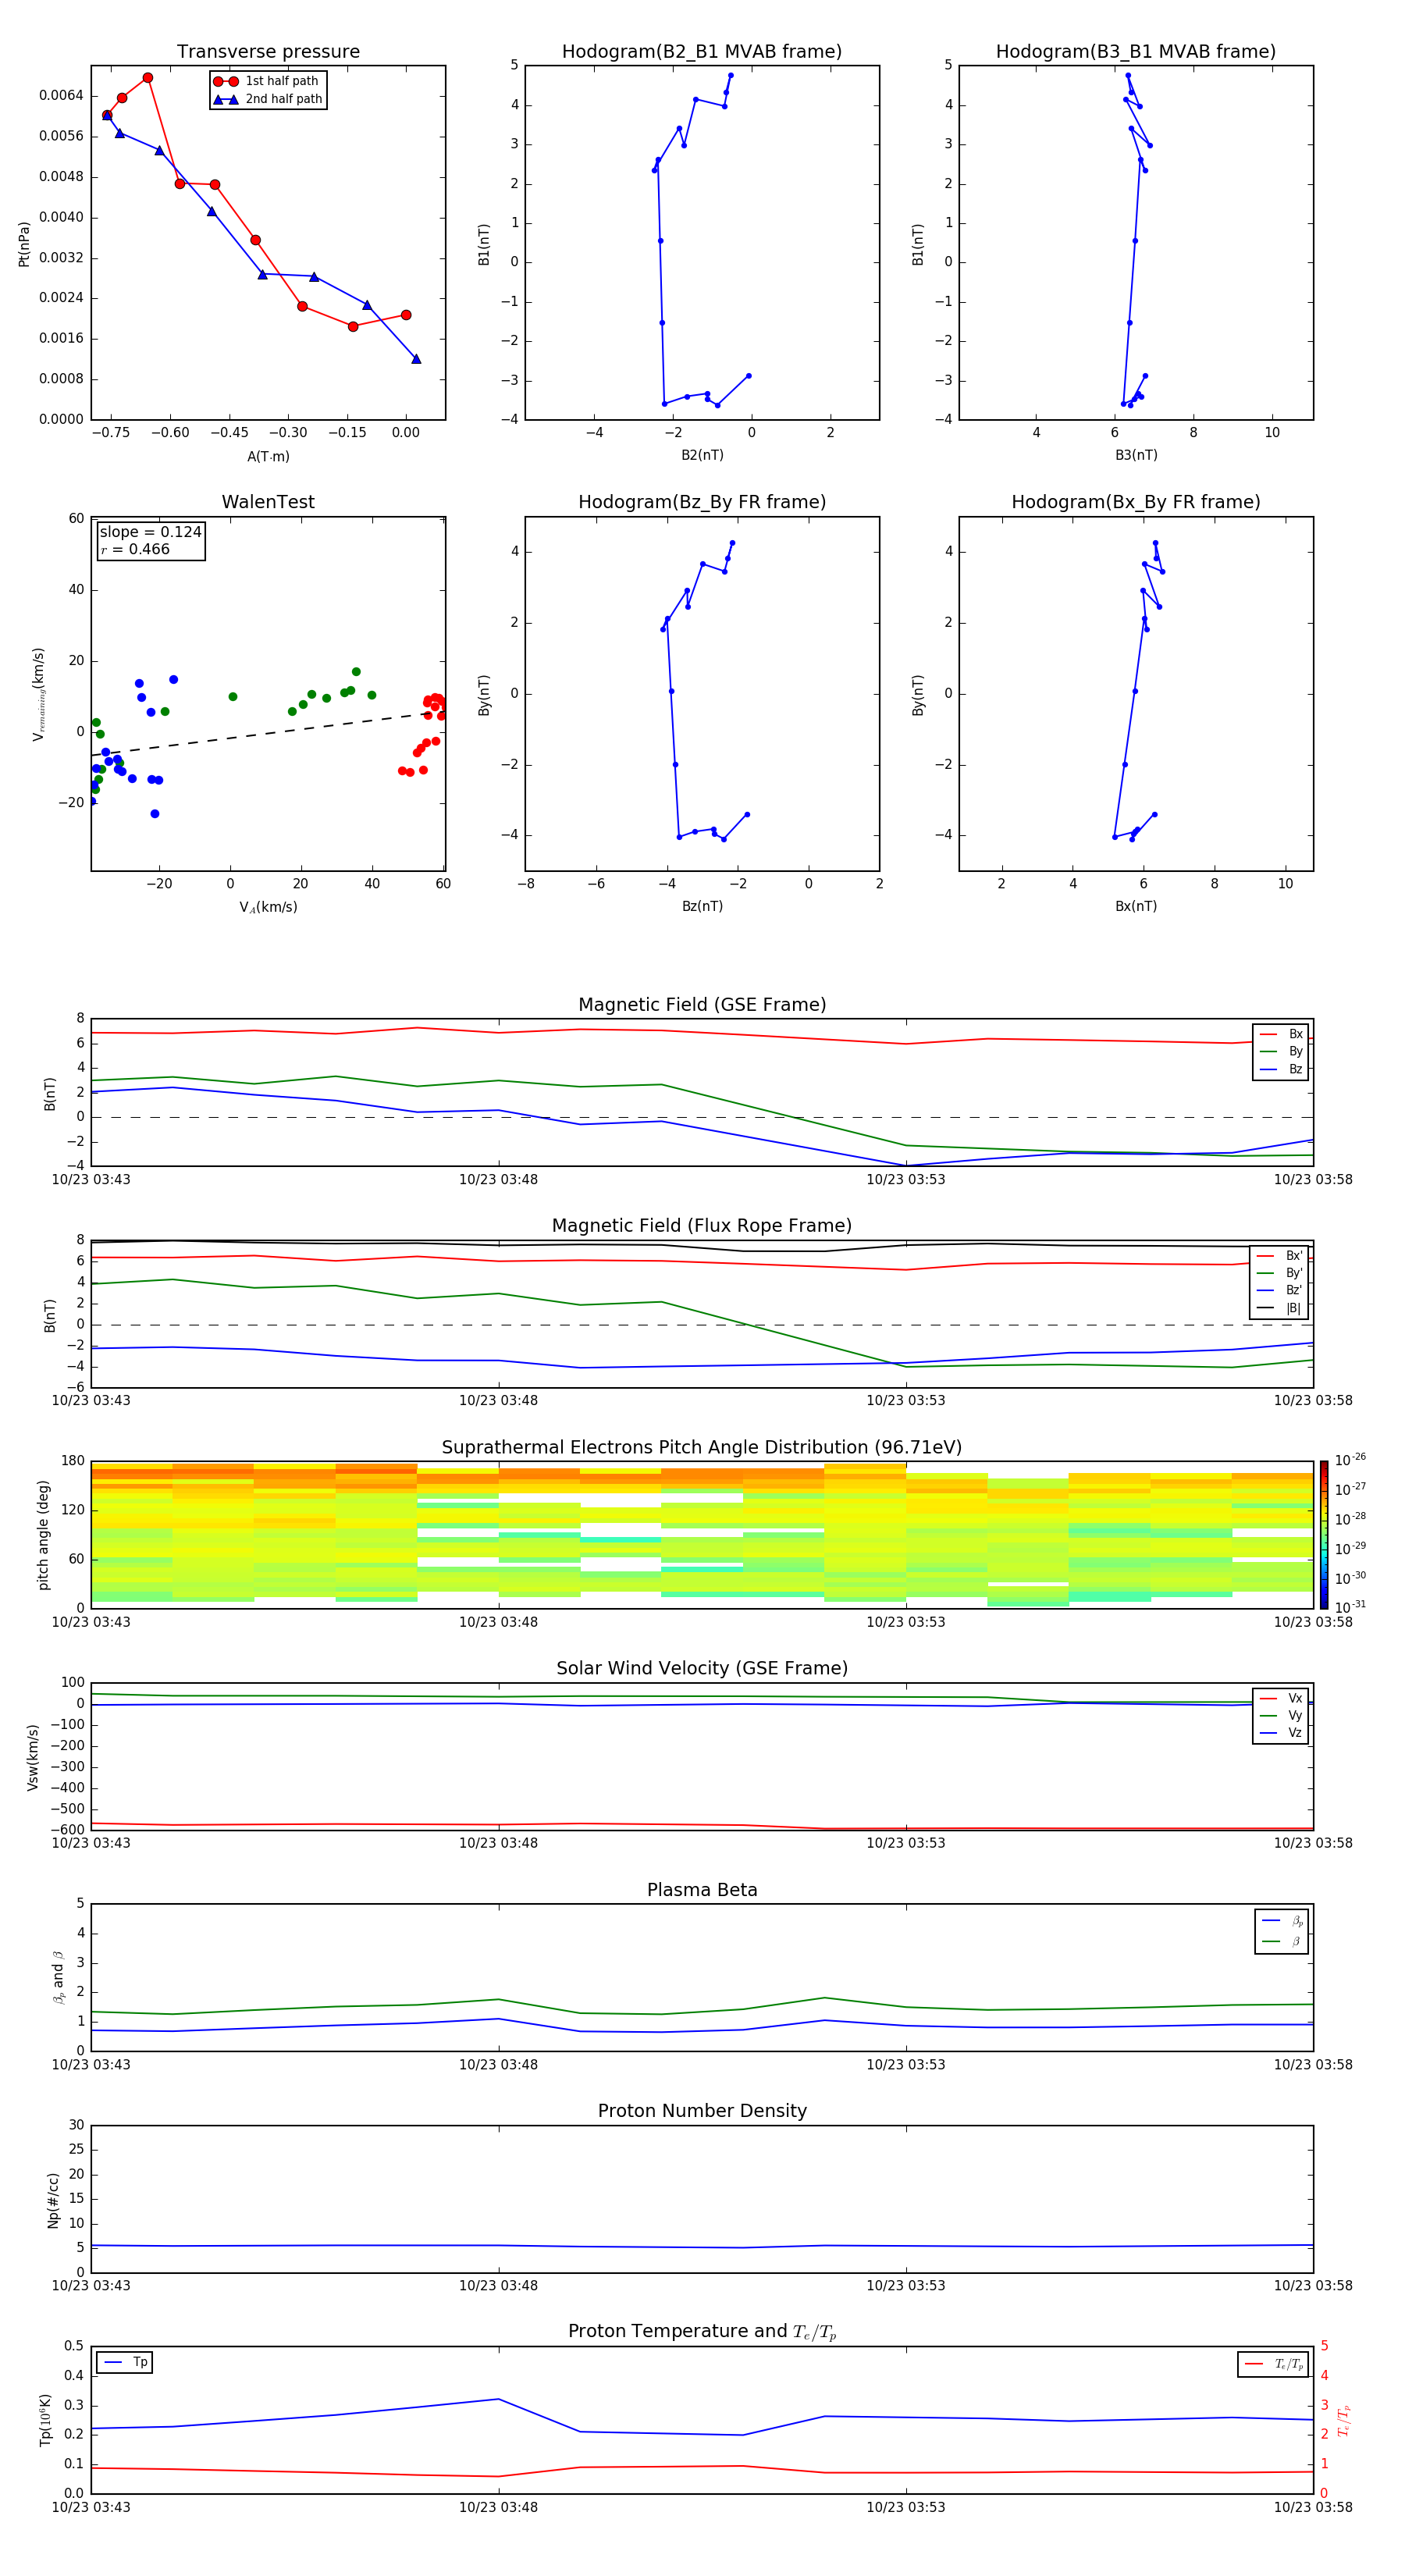Click the Hodogram(Bx_By FR frame) title

coord(1136,502)
